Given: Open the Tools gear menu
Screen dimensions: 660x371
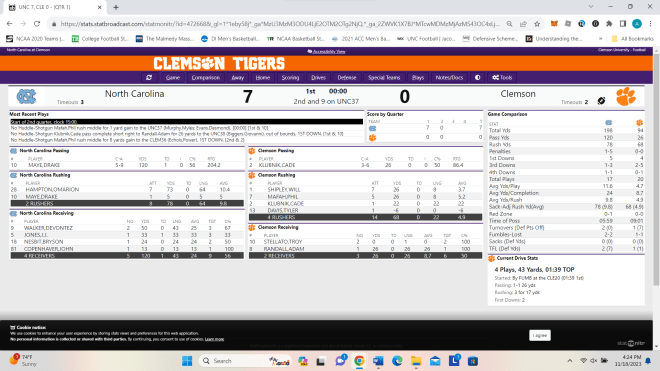Looking at the screenshot, I should pos(502,77).
